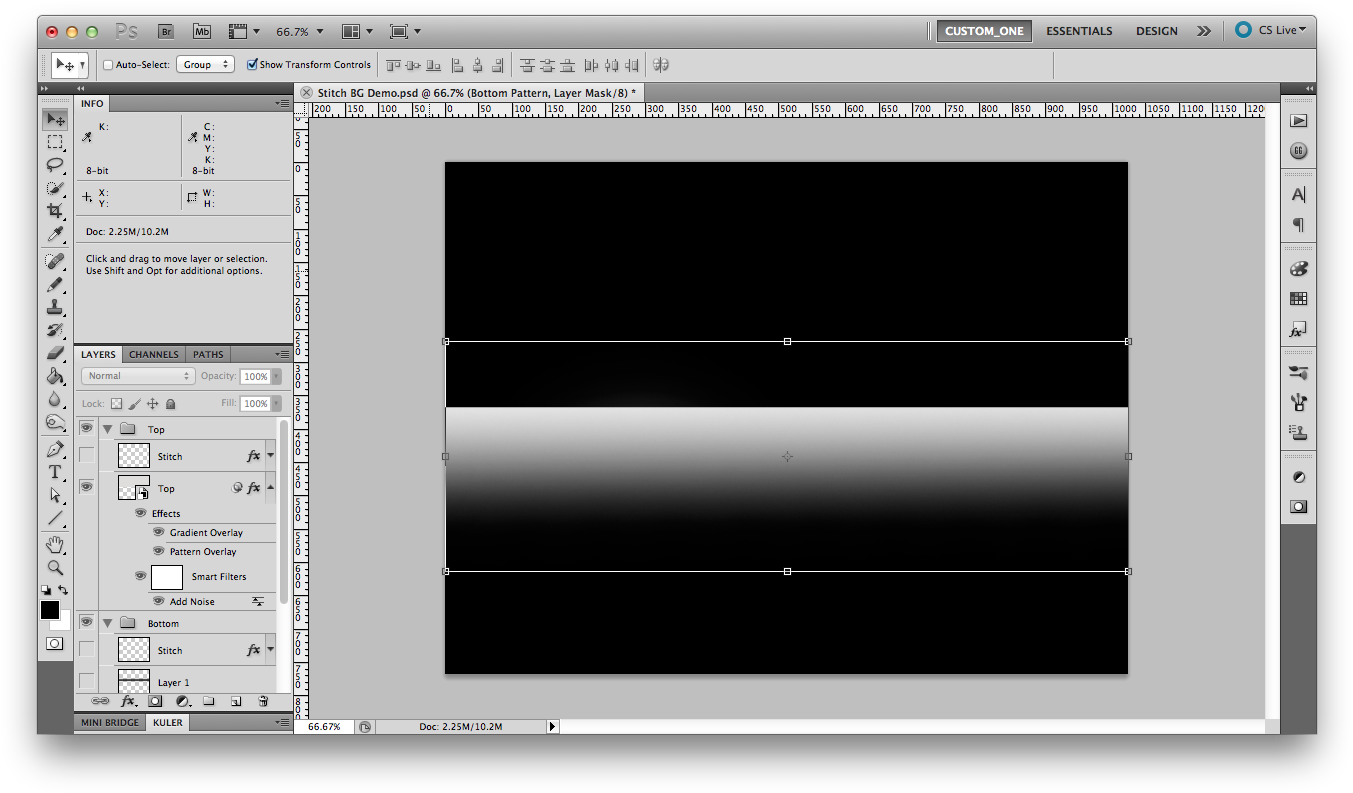Viewport: 1353px width, 793px height.
Task: Open the Swatches panel icon in right dock
Action: point(1297,298)
